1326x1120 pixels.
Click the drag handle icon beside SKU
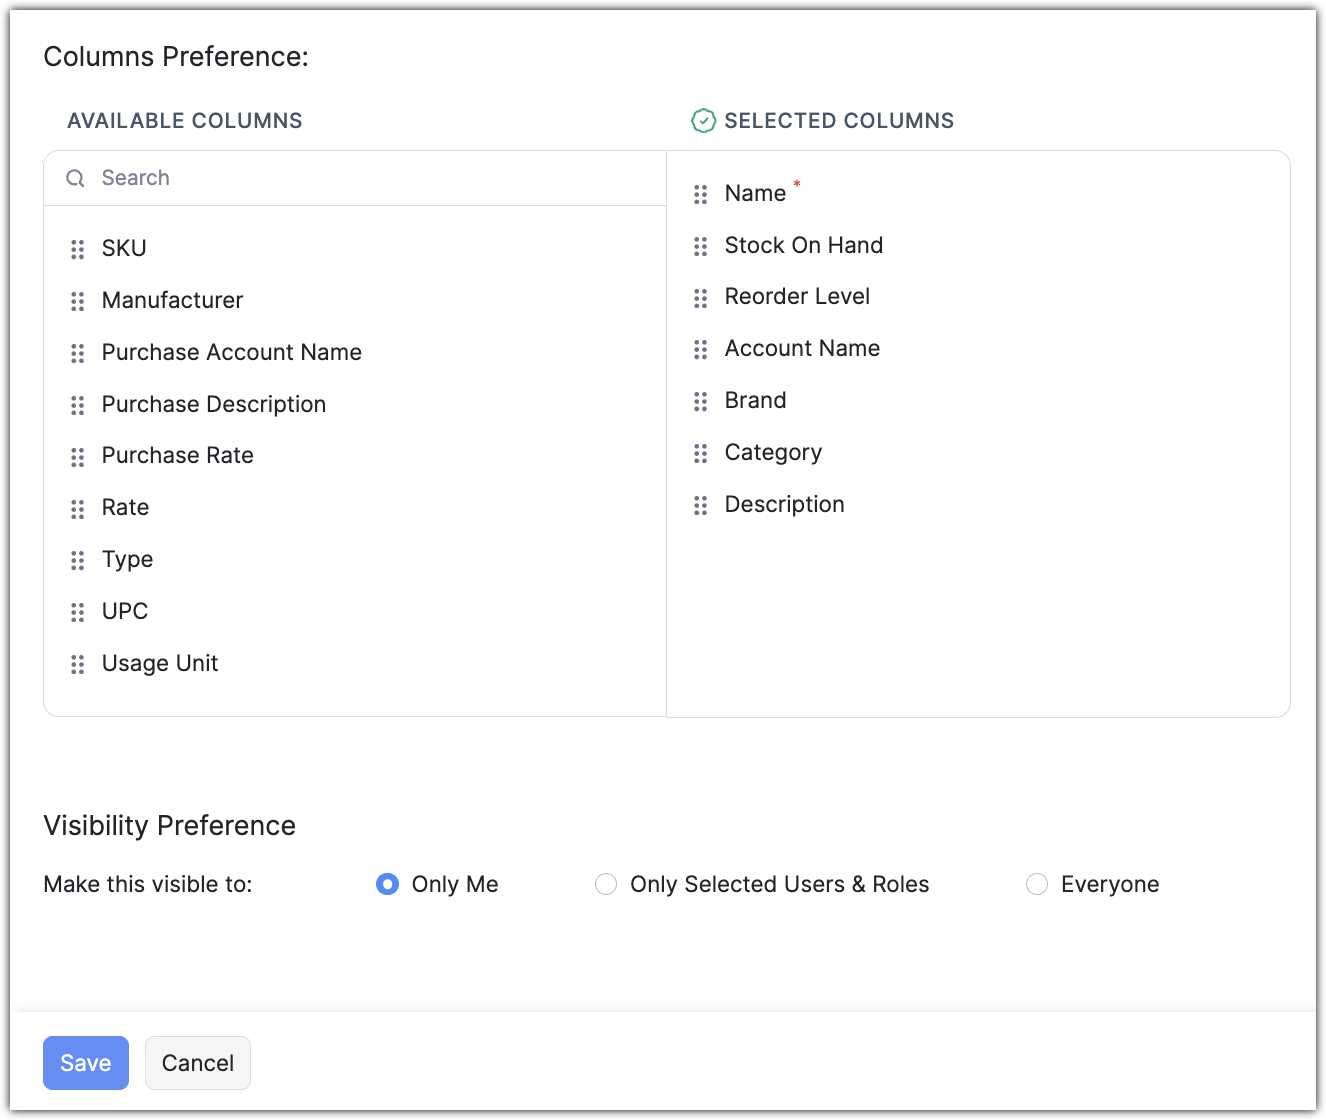(77, 249)
